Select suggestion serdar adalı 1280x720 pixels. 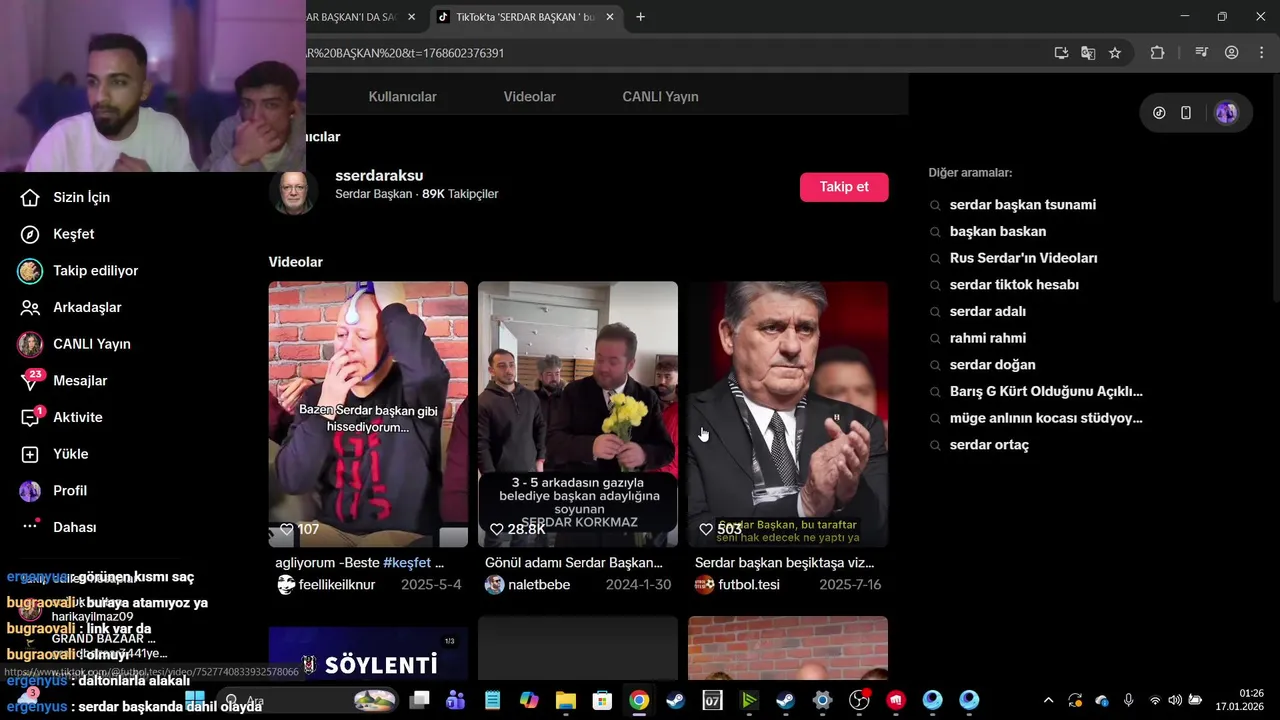[x=987, y=312]
